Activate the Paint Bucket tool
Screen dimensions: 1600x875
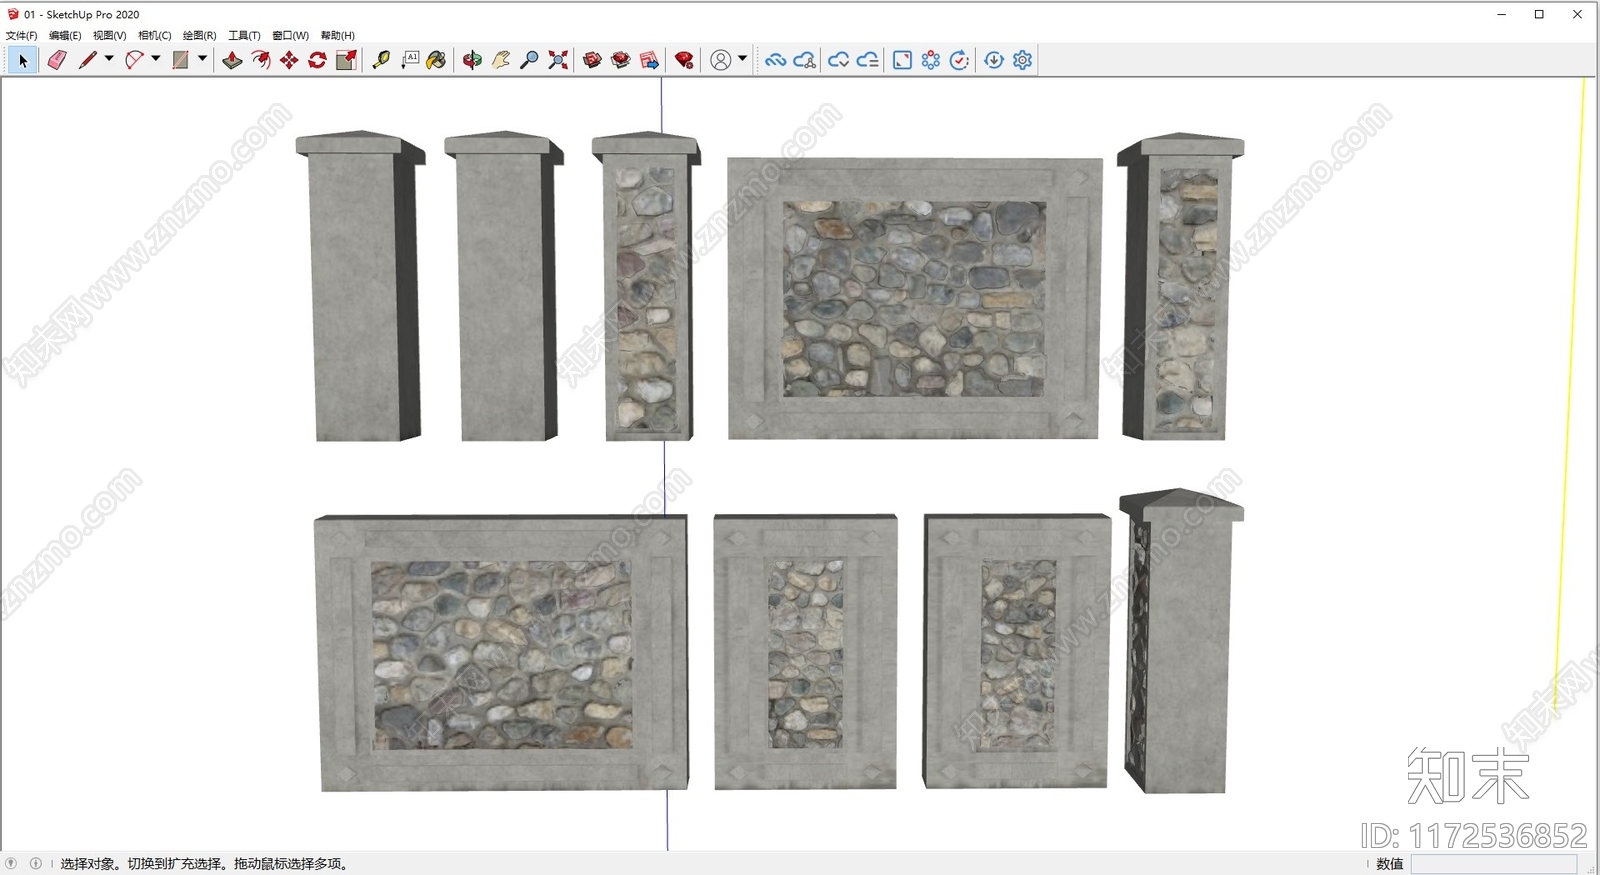tap(436, 60)
